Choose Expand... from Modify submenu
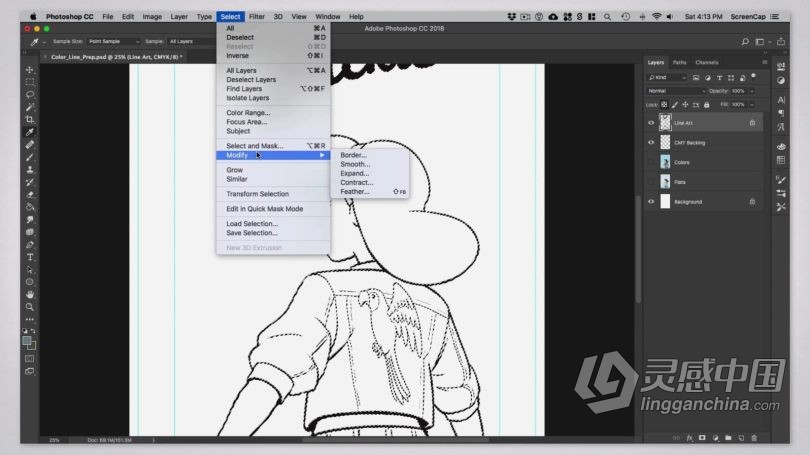Viewport: 810px width, 455px height. point(354,174)
